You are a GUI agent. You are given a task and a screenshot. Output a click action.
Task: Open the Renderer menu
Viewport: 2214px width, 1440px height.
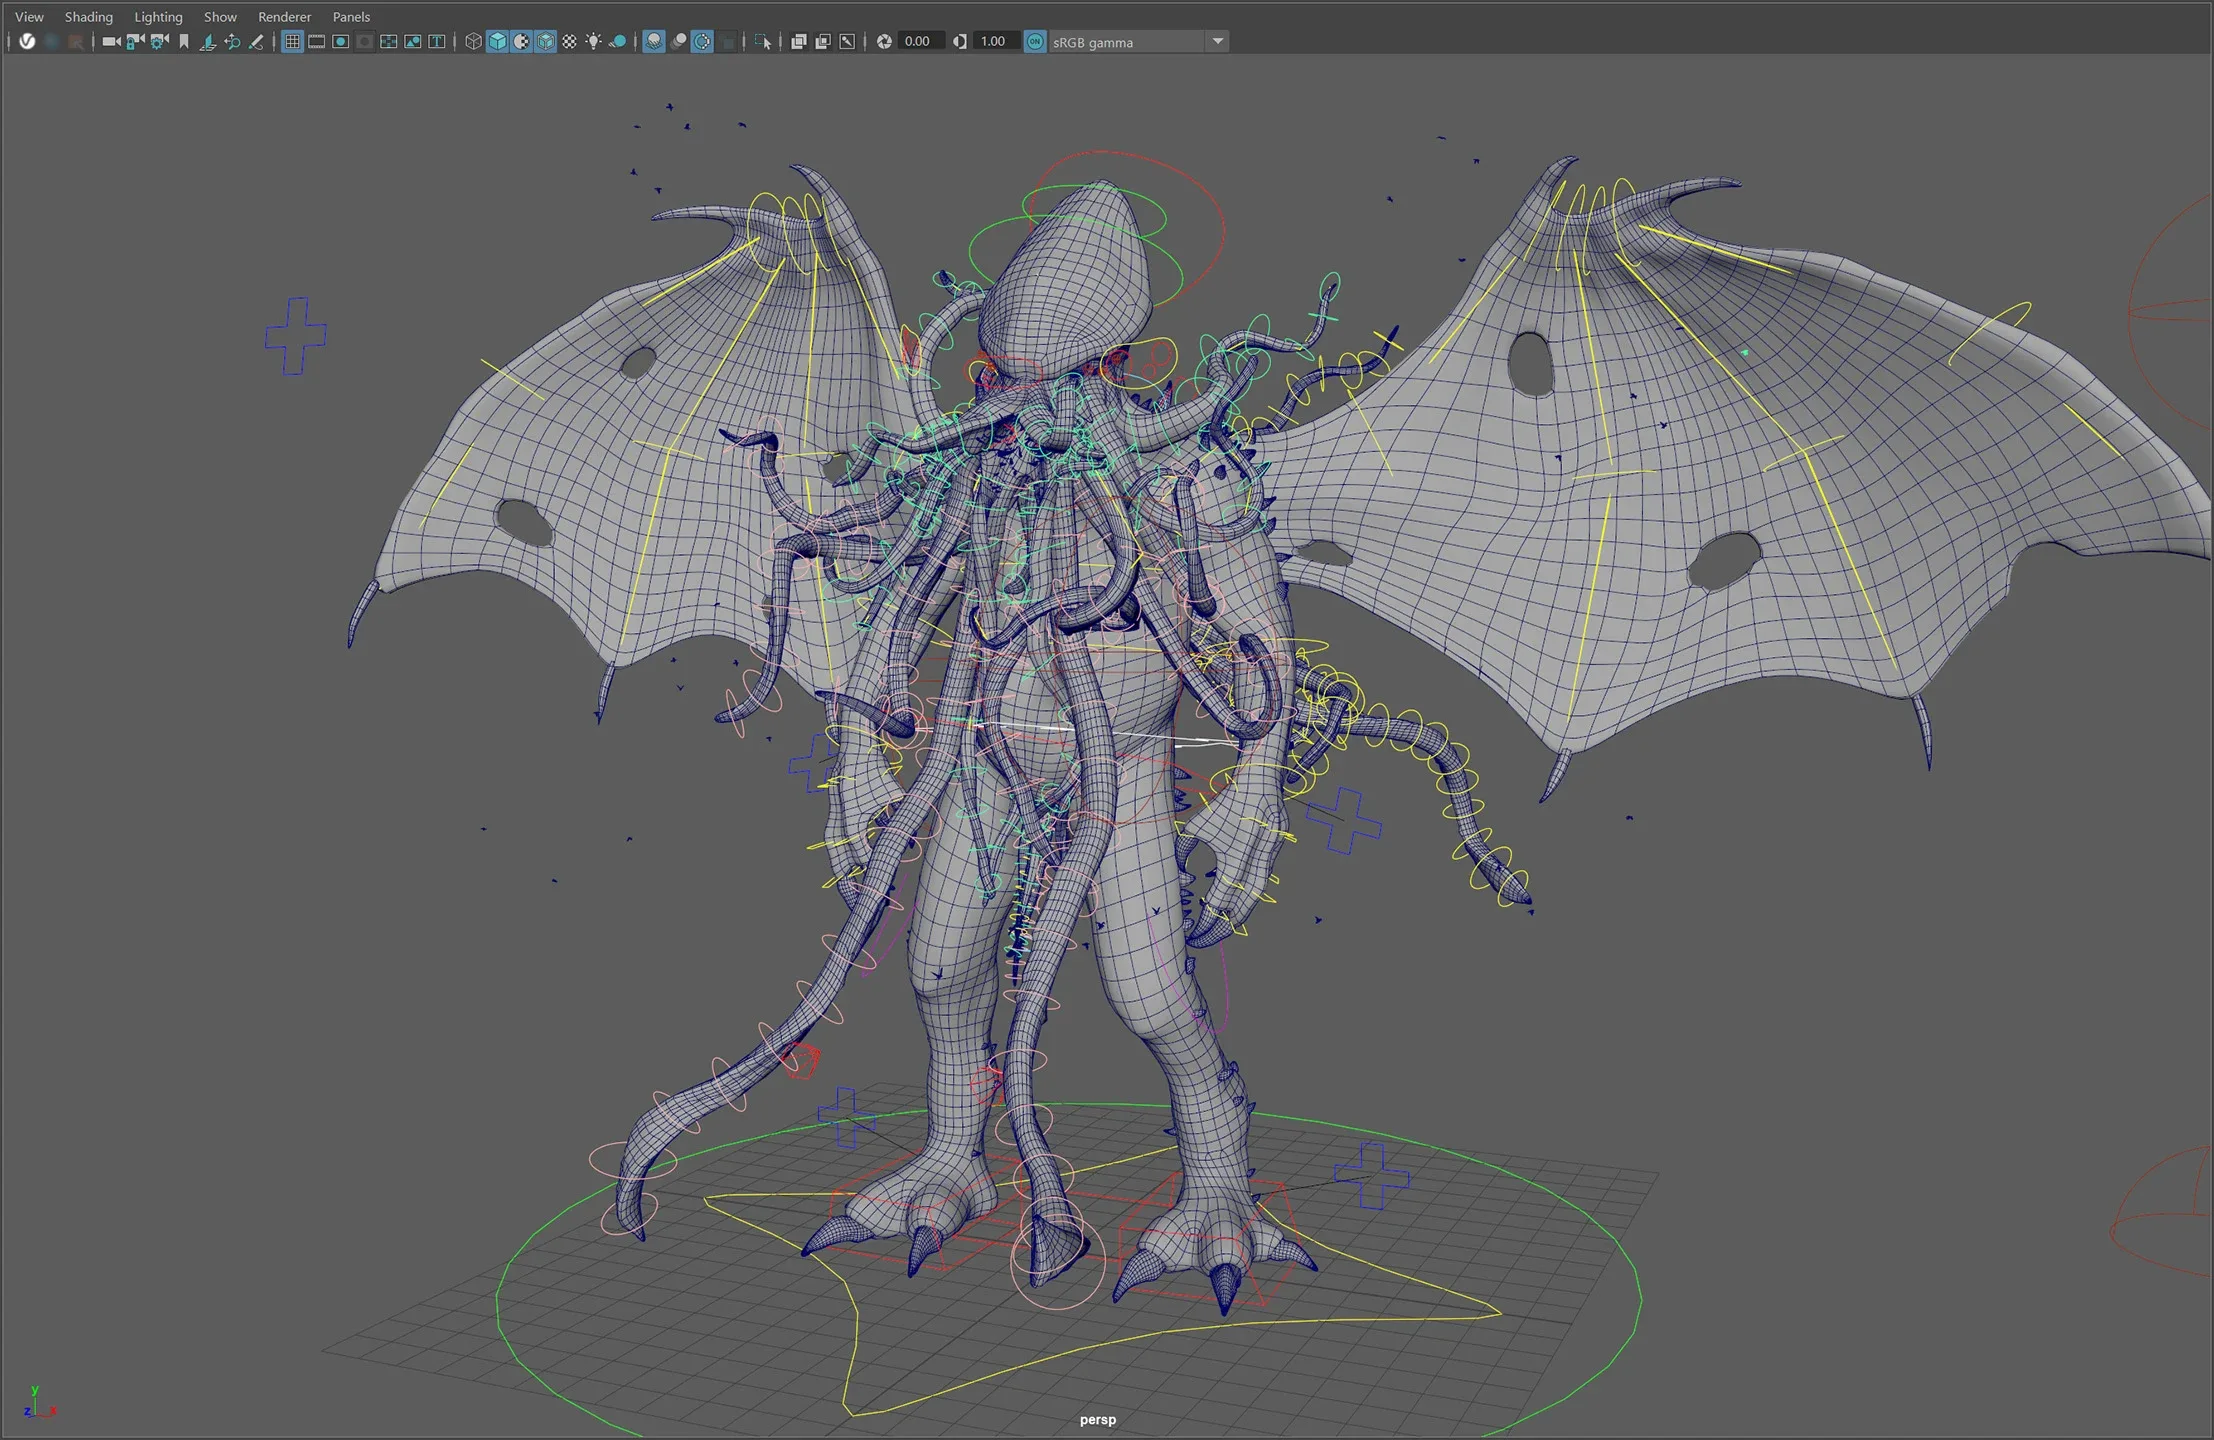click(x=284, y=16)
